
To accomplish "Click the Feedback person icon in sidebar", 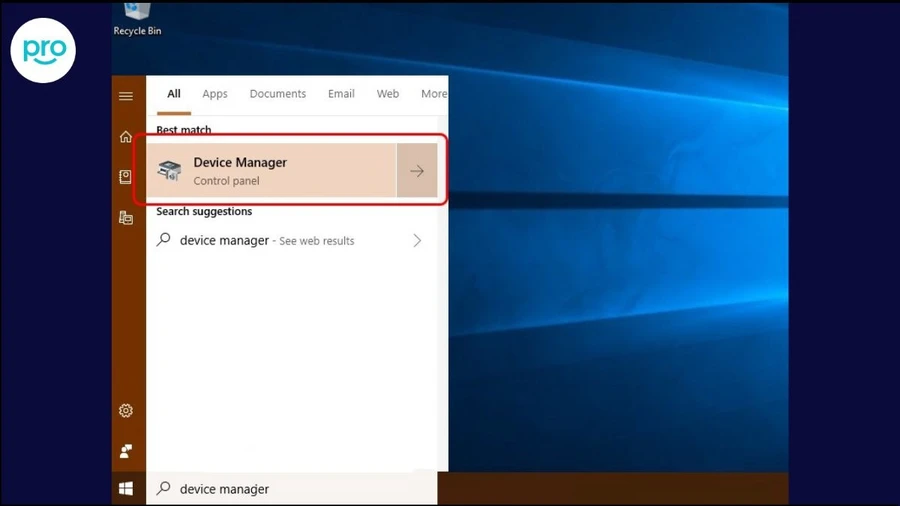I will [126, 451].
